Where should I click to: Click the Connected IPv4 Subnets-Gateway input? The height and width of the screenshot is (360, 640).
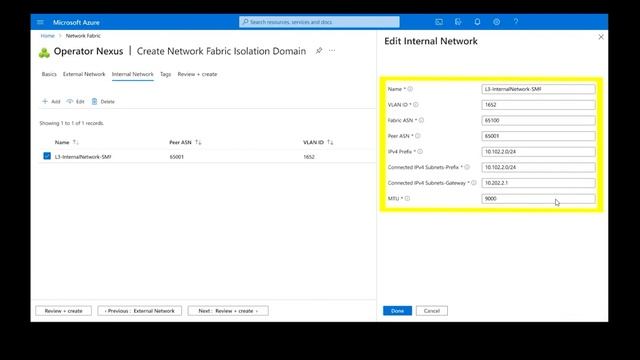click(538, 183)
